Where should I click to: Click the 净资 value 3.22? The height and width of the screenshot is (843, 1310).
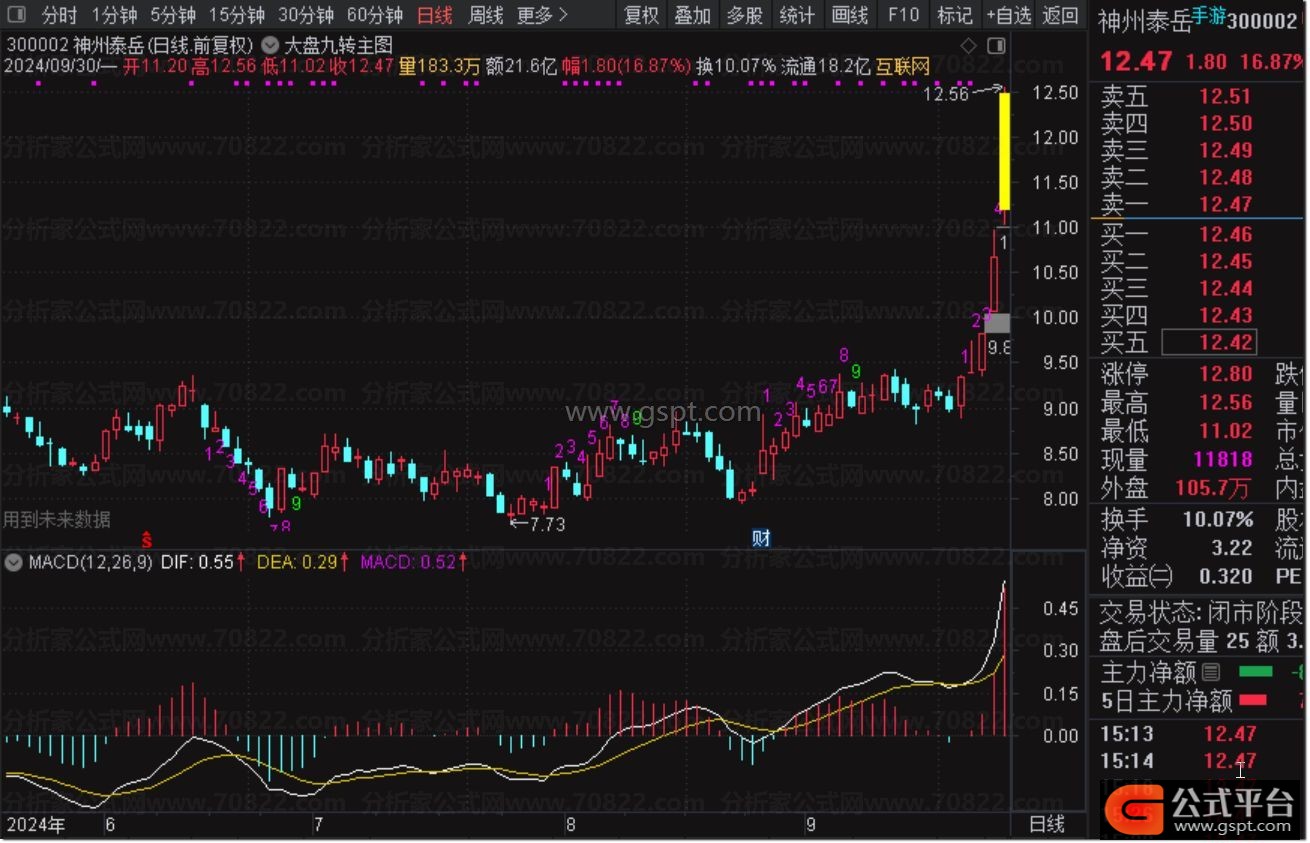coord(1232,548)
